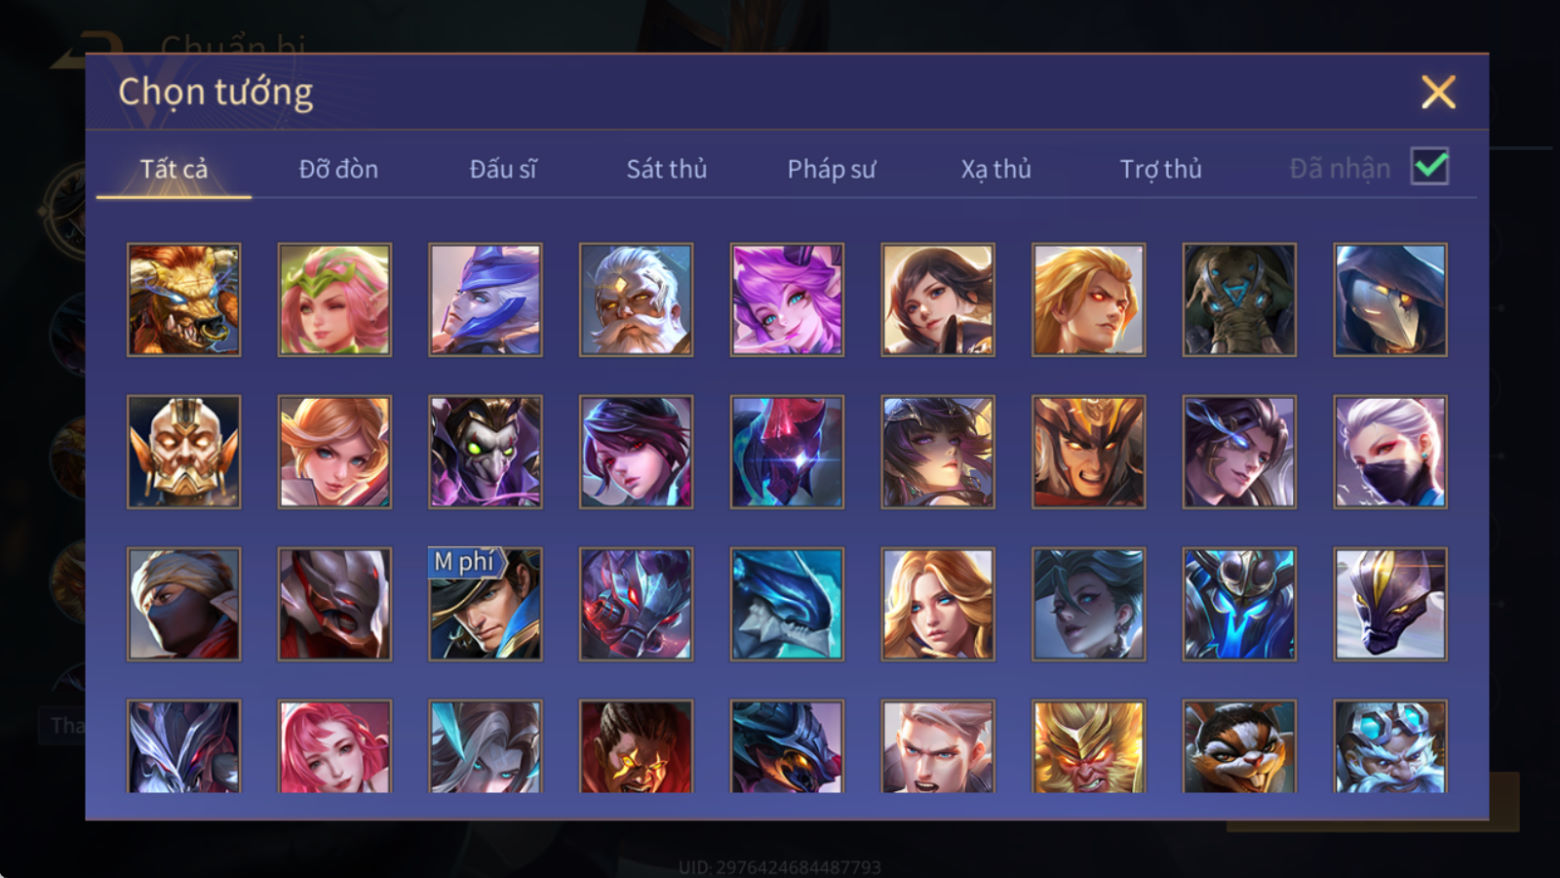This screenshot has width=1560, height=878.
Task: Switch to the Pháp sư tab
Action: point(831,169)
